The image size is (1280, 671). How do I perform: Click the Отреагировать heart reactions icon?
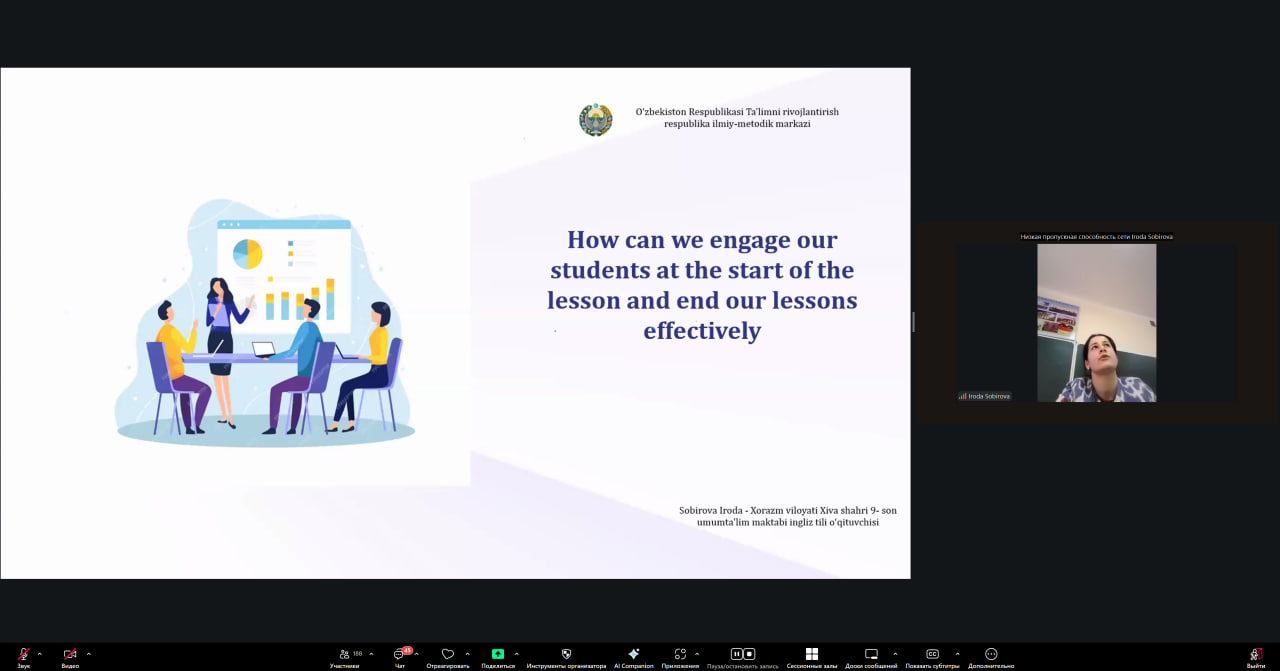pos(448,654)
